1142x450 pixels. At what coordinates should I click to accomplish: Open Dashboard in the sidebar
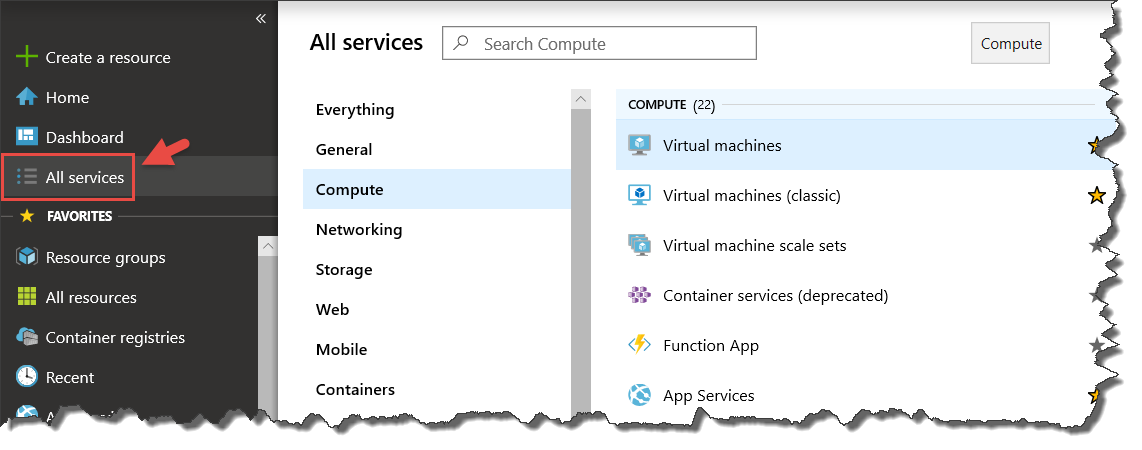84,138
